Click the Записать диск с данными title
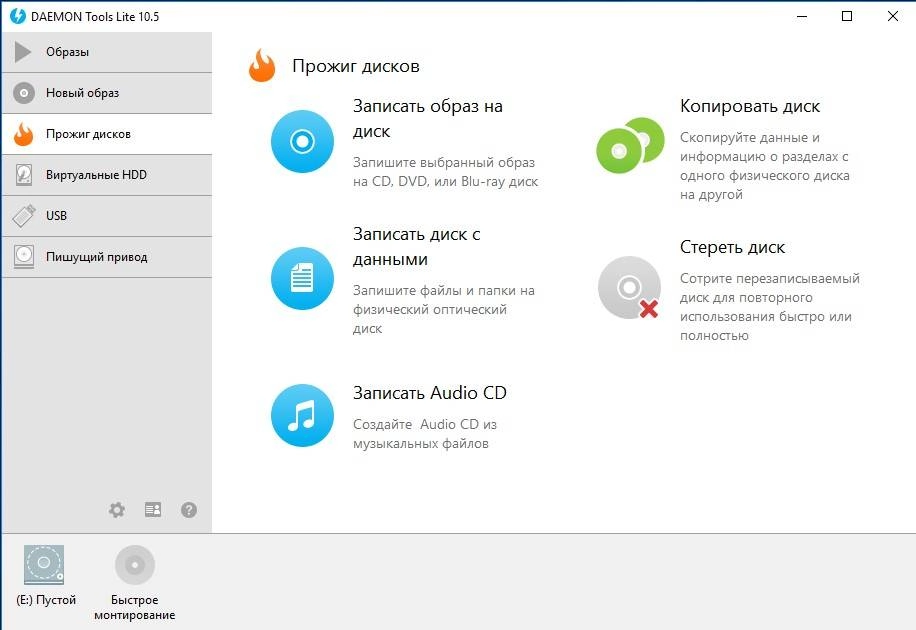This screenshot has width=916, height=630. [x=417, y=247]
